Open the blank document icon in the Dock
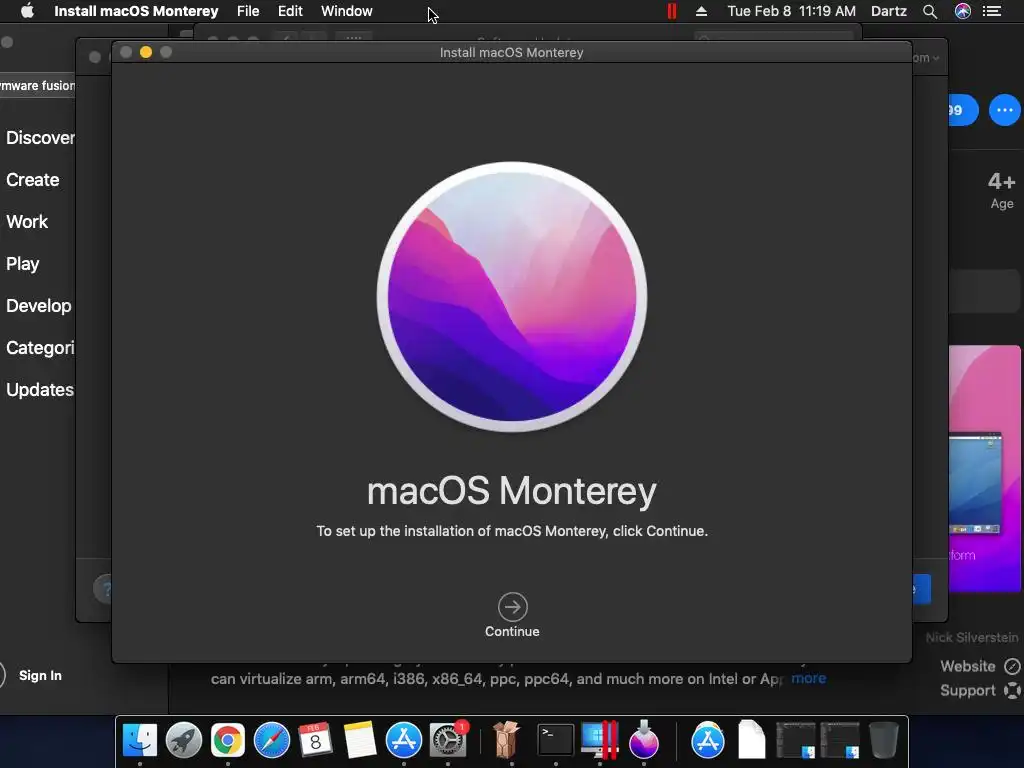The image size is (1024, 768). 752,740
